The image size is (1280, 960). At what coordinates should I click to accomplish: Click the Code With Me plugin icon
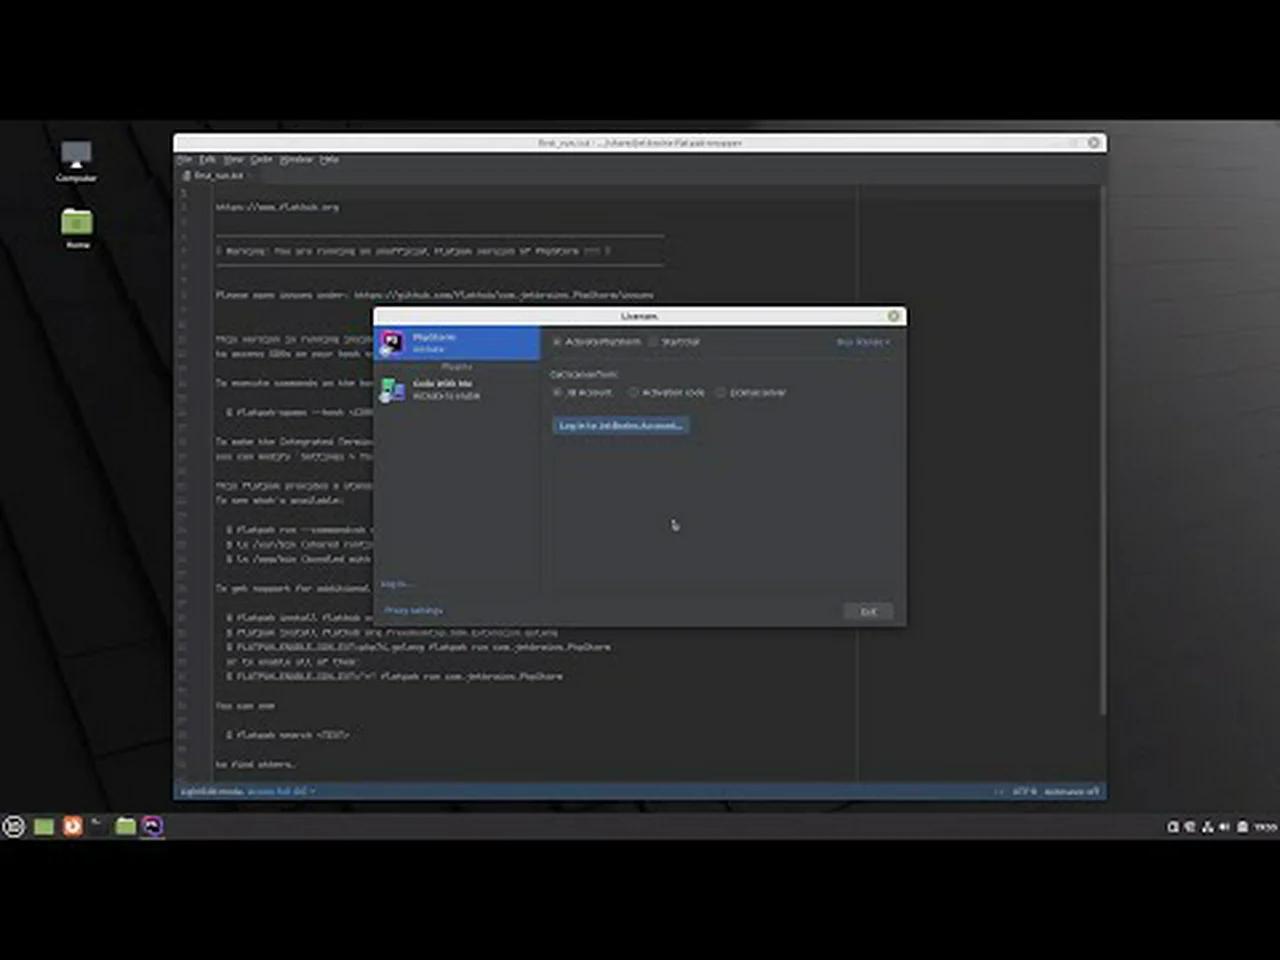pos(390,388)
